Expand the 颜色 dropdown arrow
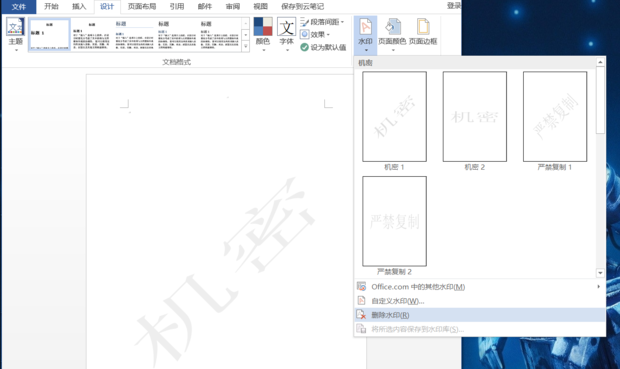620x369 pixels. [x=263, y=50]
